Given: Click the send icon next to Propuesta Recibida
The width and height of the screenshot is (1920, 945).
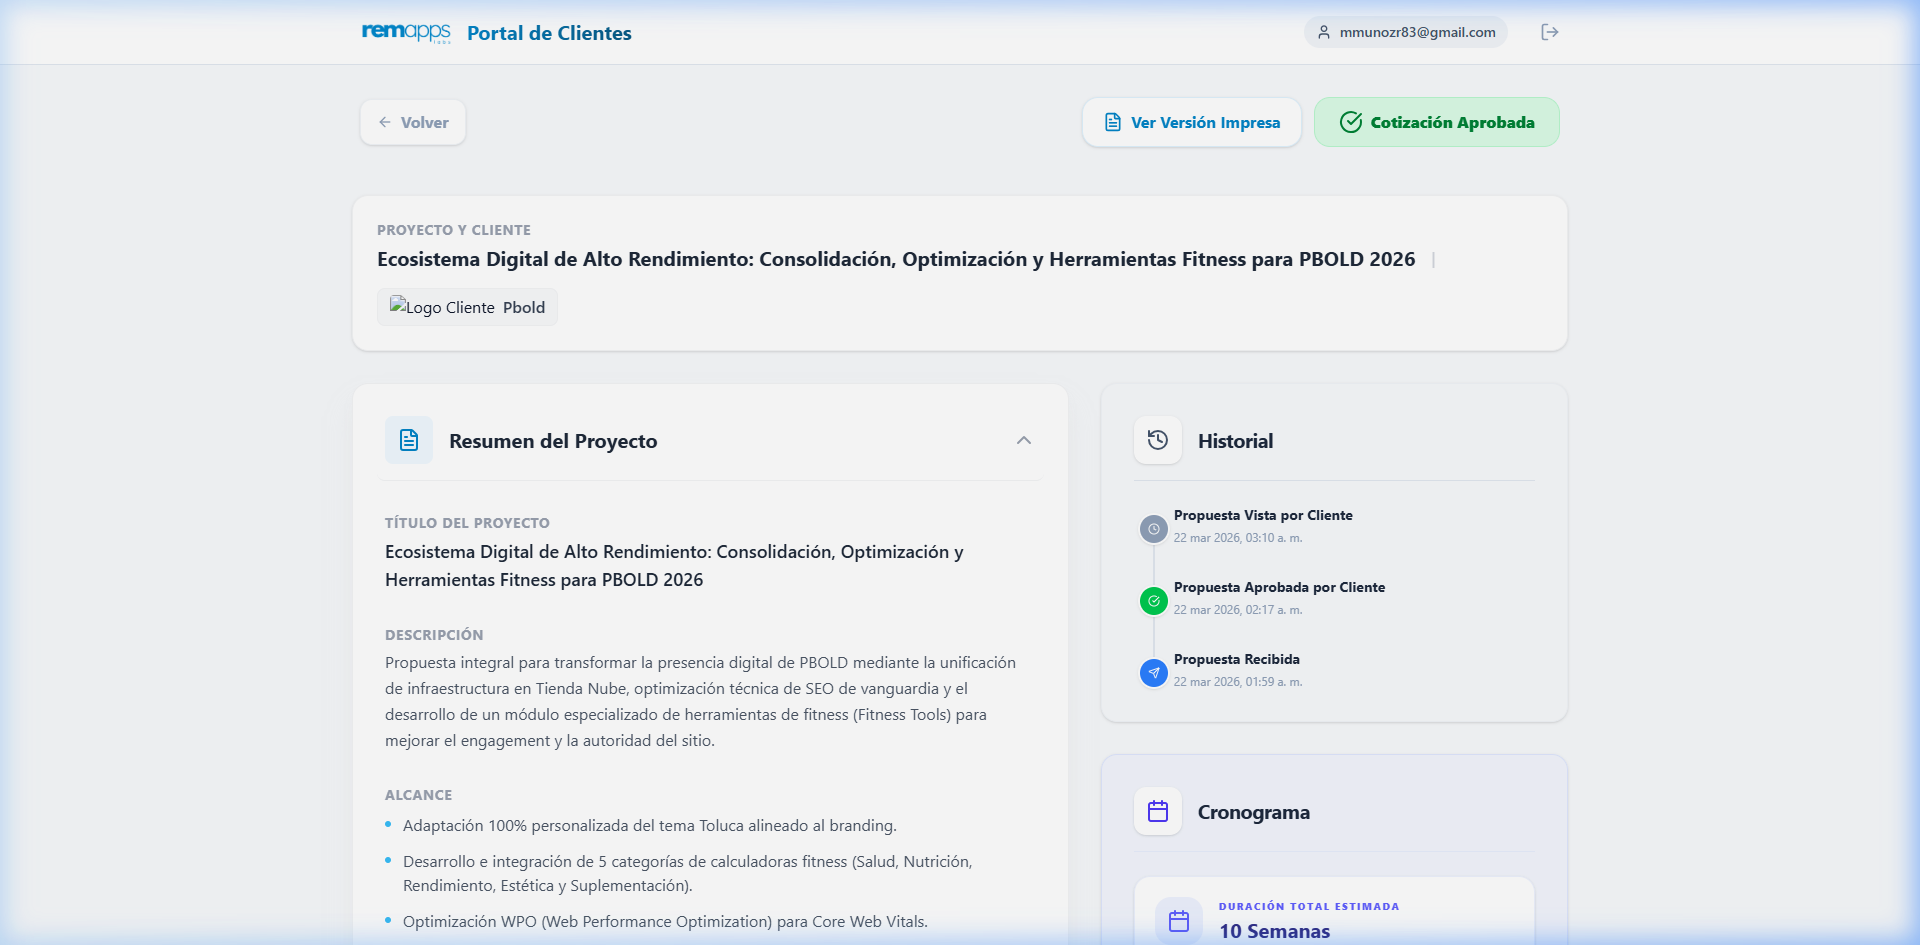Looking at the screenshot, I should pos(1154,673).
